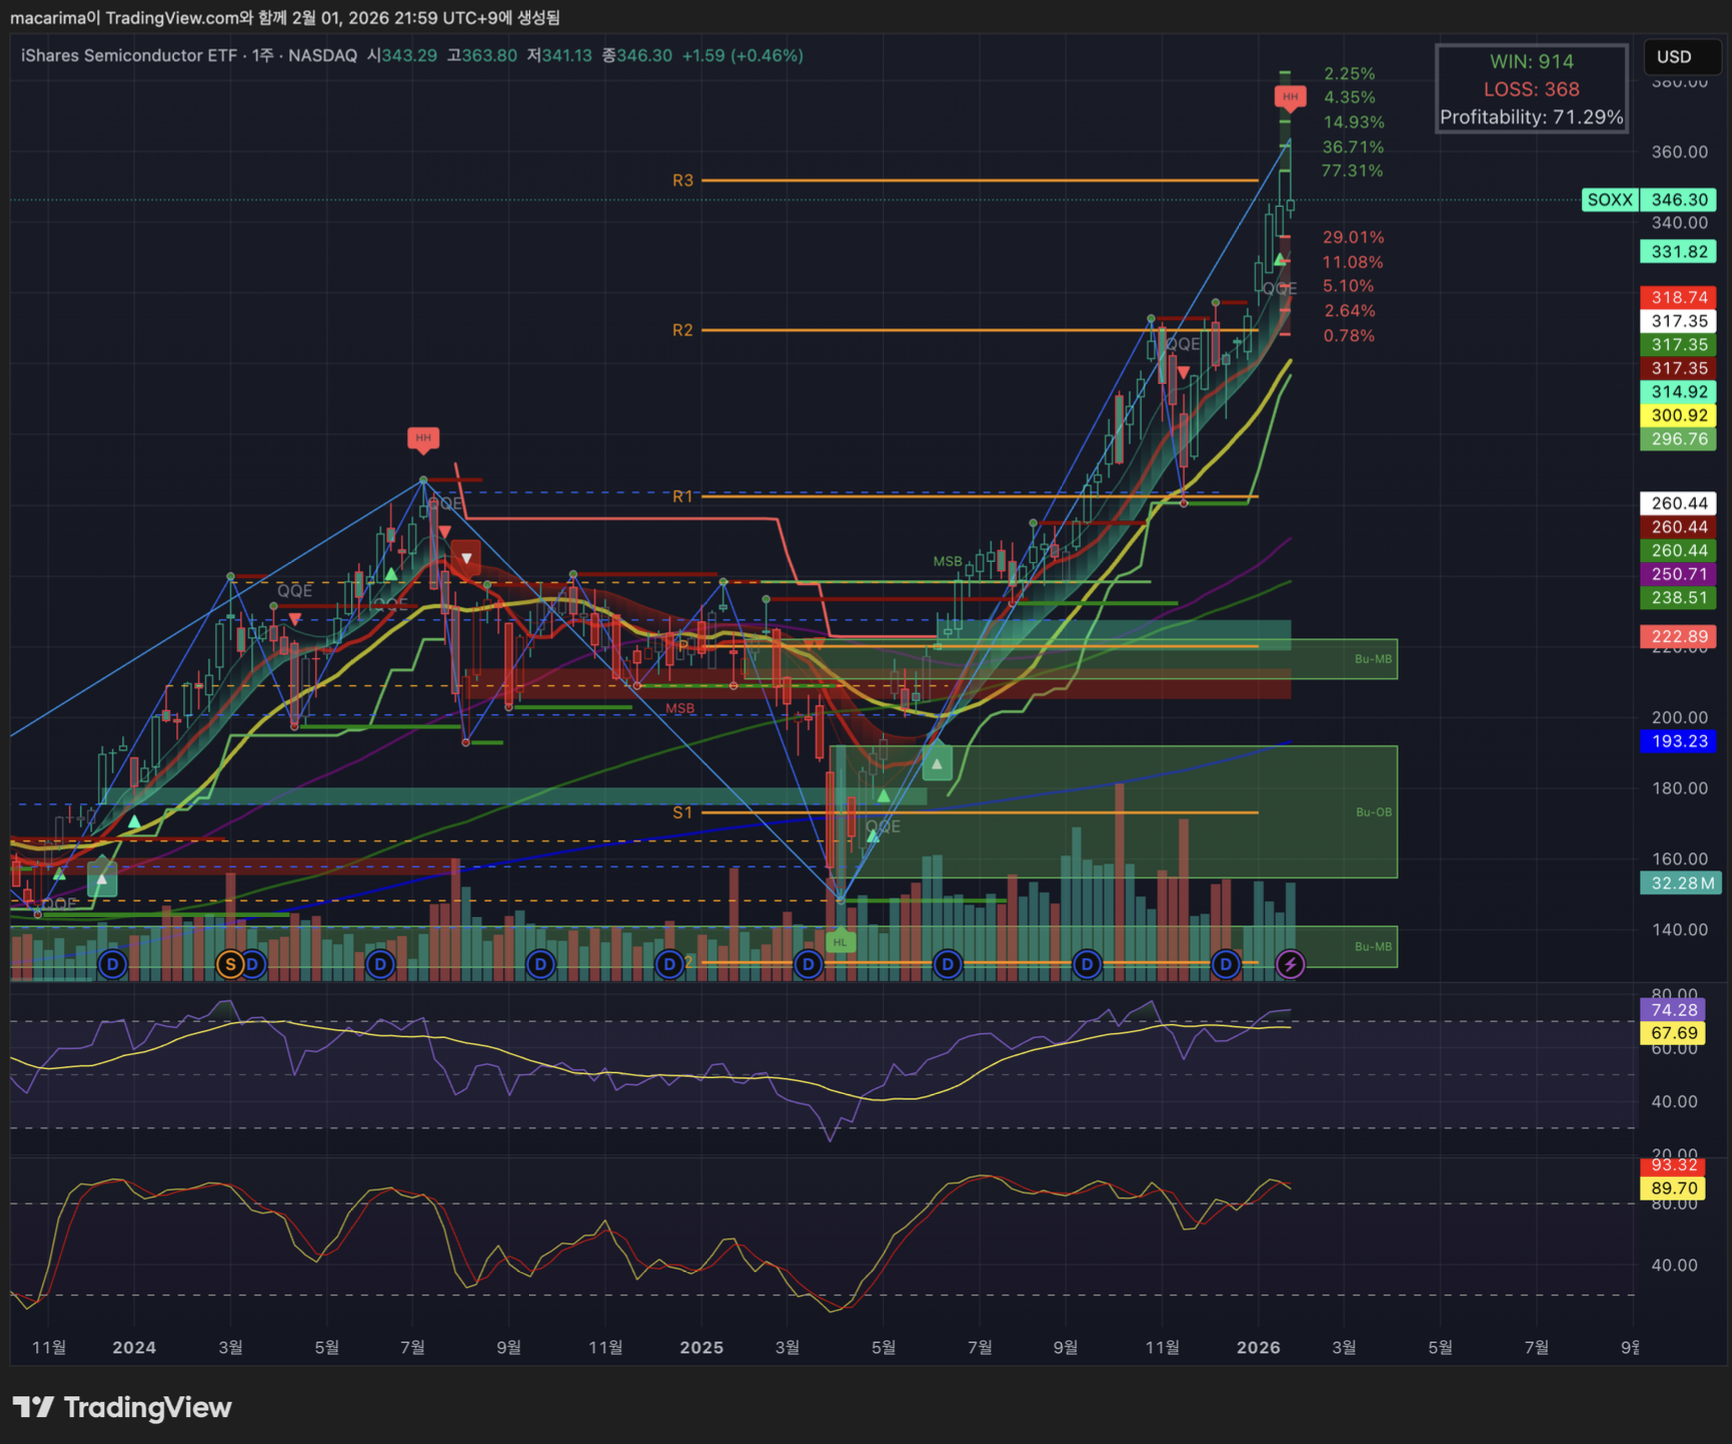Click the red HH label at the chart peak

[1289, 97]
